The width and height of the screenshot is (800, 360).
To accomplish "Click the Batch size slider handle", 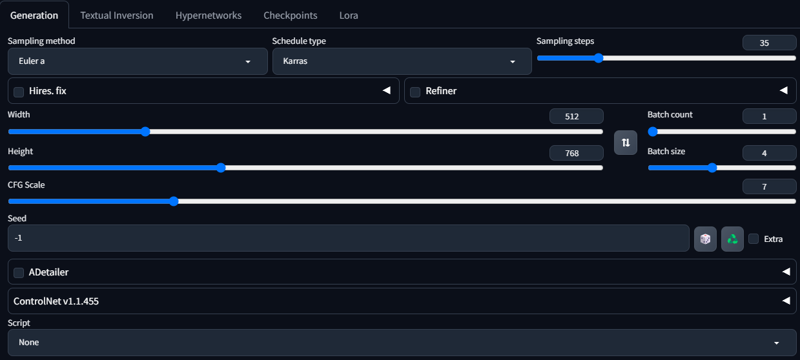I will (712, 168).
